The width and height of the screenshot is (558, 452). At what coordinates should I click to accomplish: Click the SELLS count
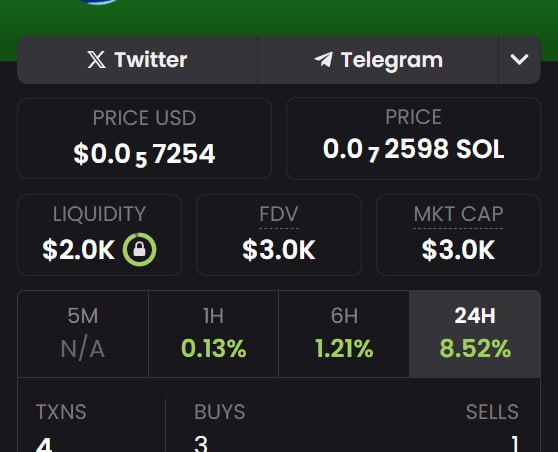(514, 444)
